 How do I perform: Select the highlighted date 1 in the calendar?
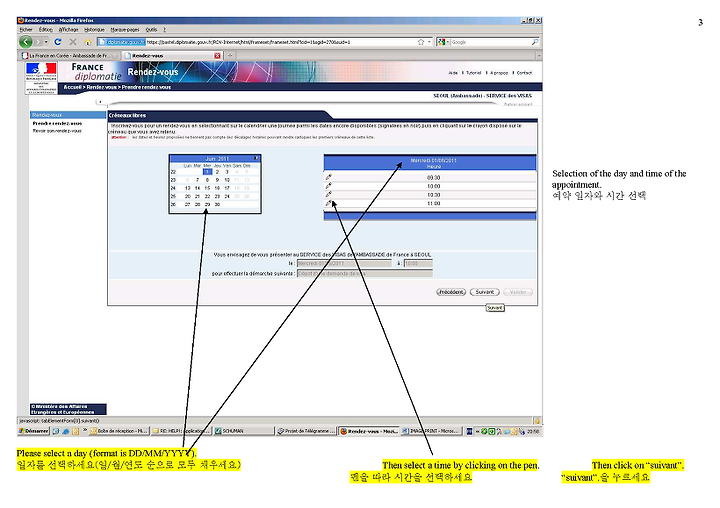[x=207, y=172]
